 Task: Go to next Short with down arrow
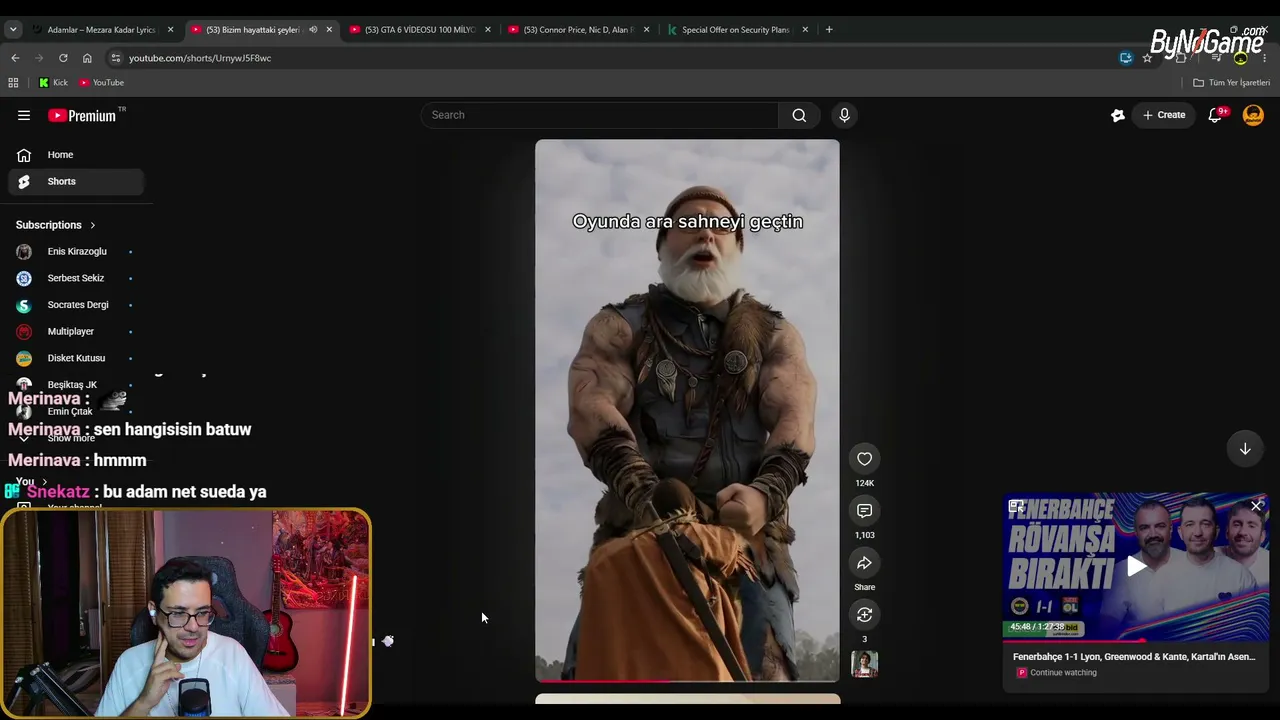click(1245, 449)
